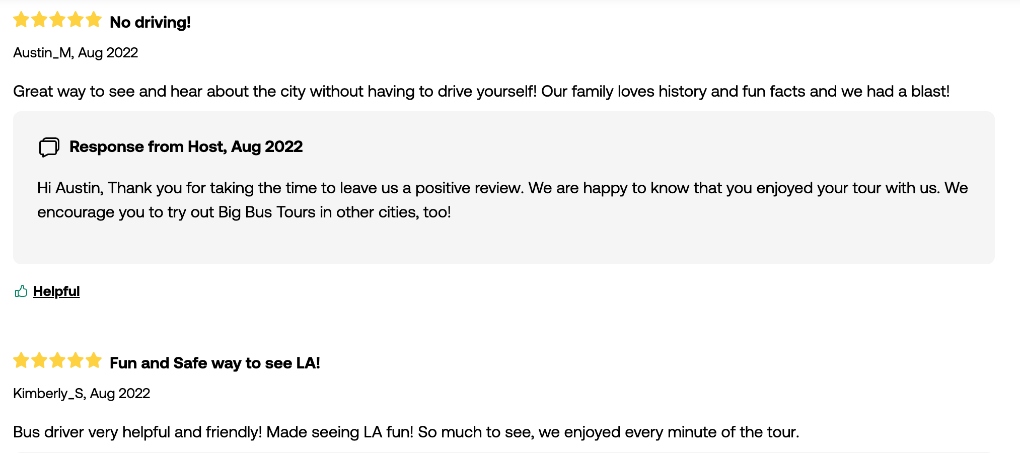Click the "Response from Host, Aug 2022" heading
This screenshot has width=1020, height=453.
[186, 147]
